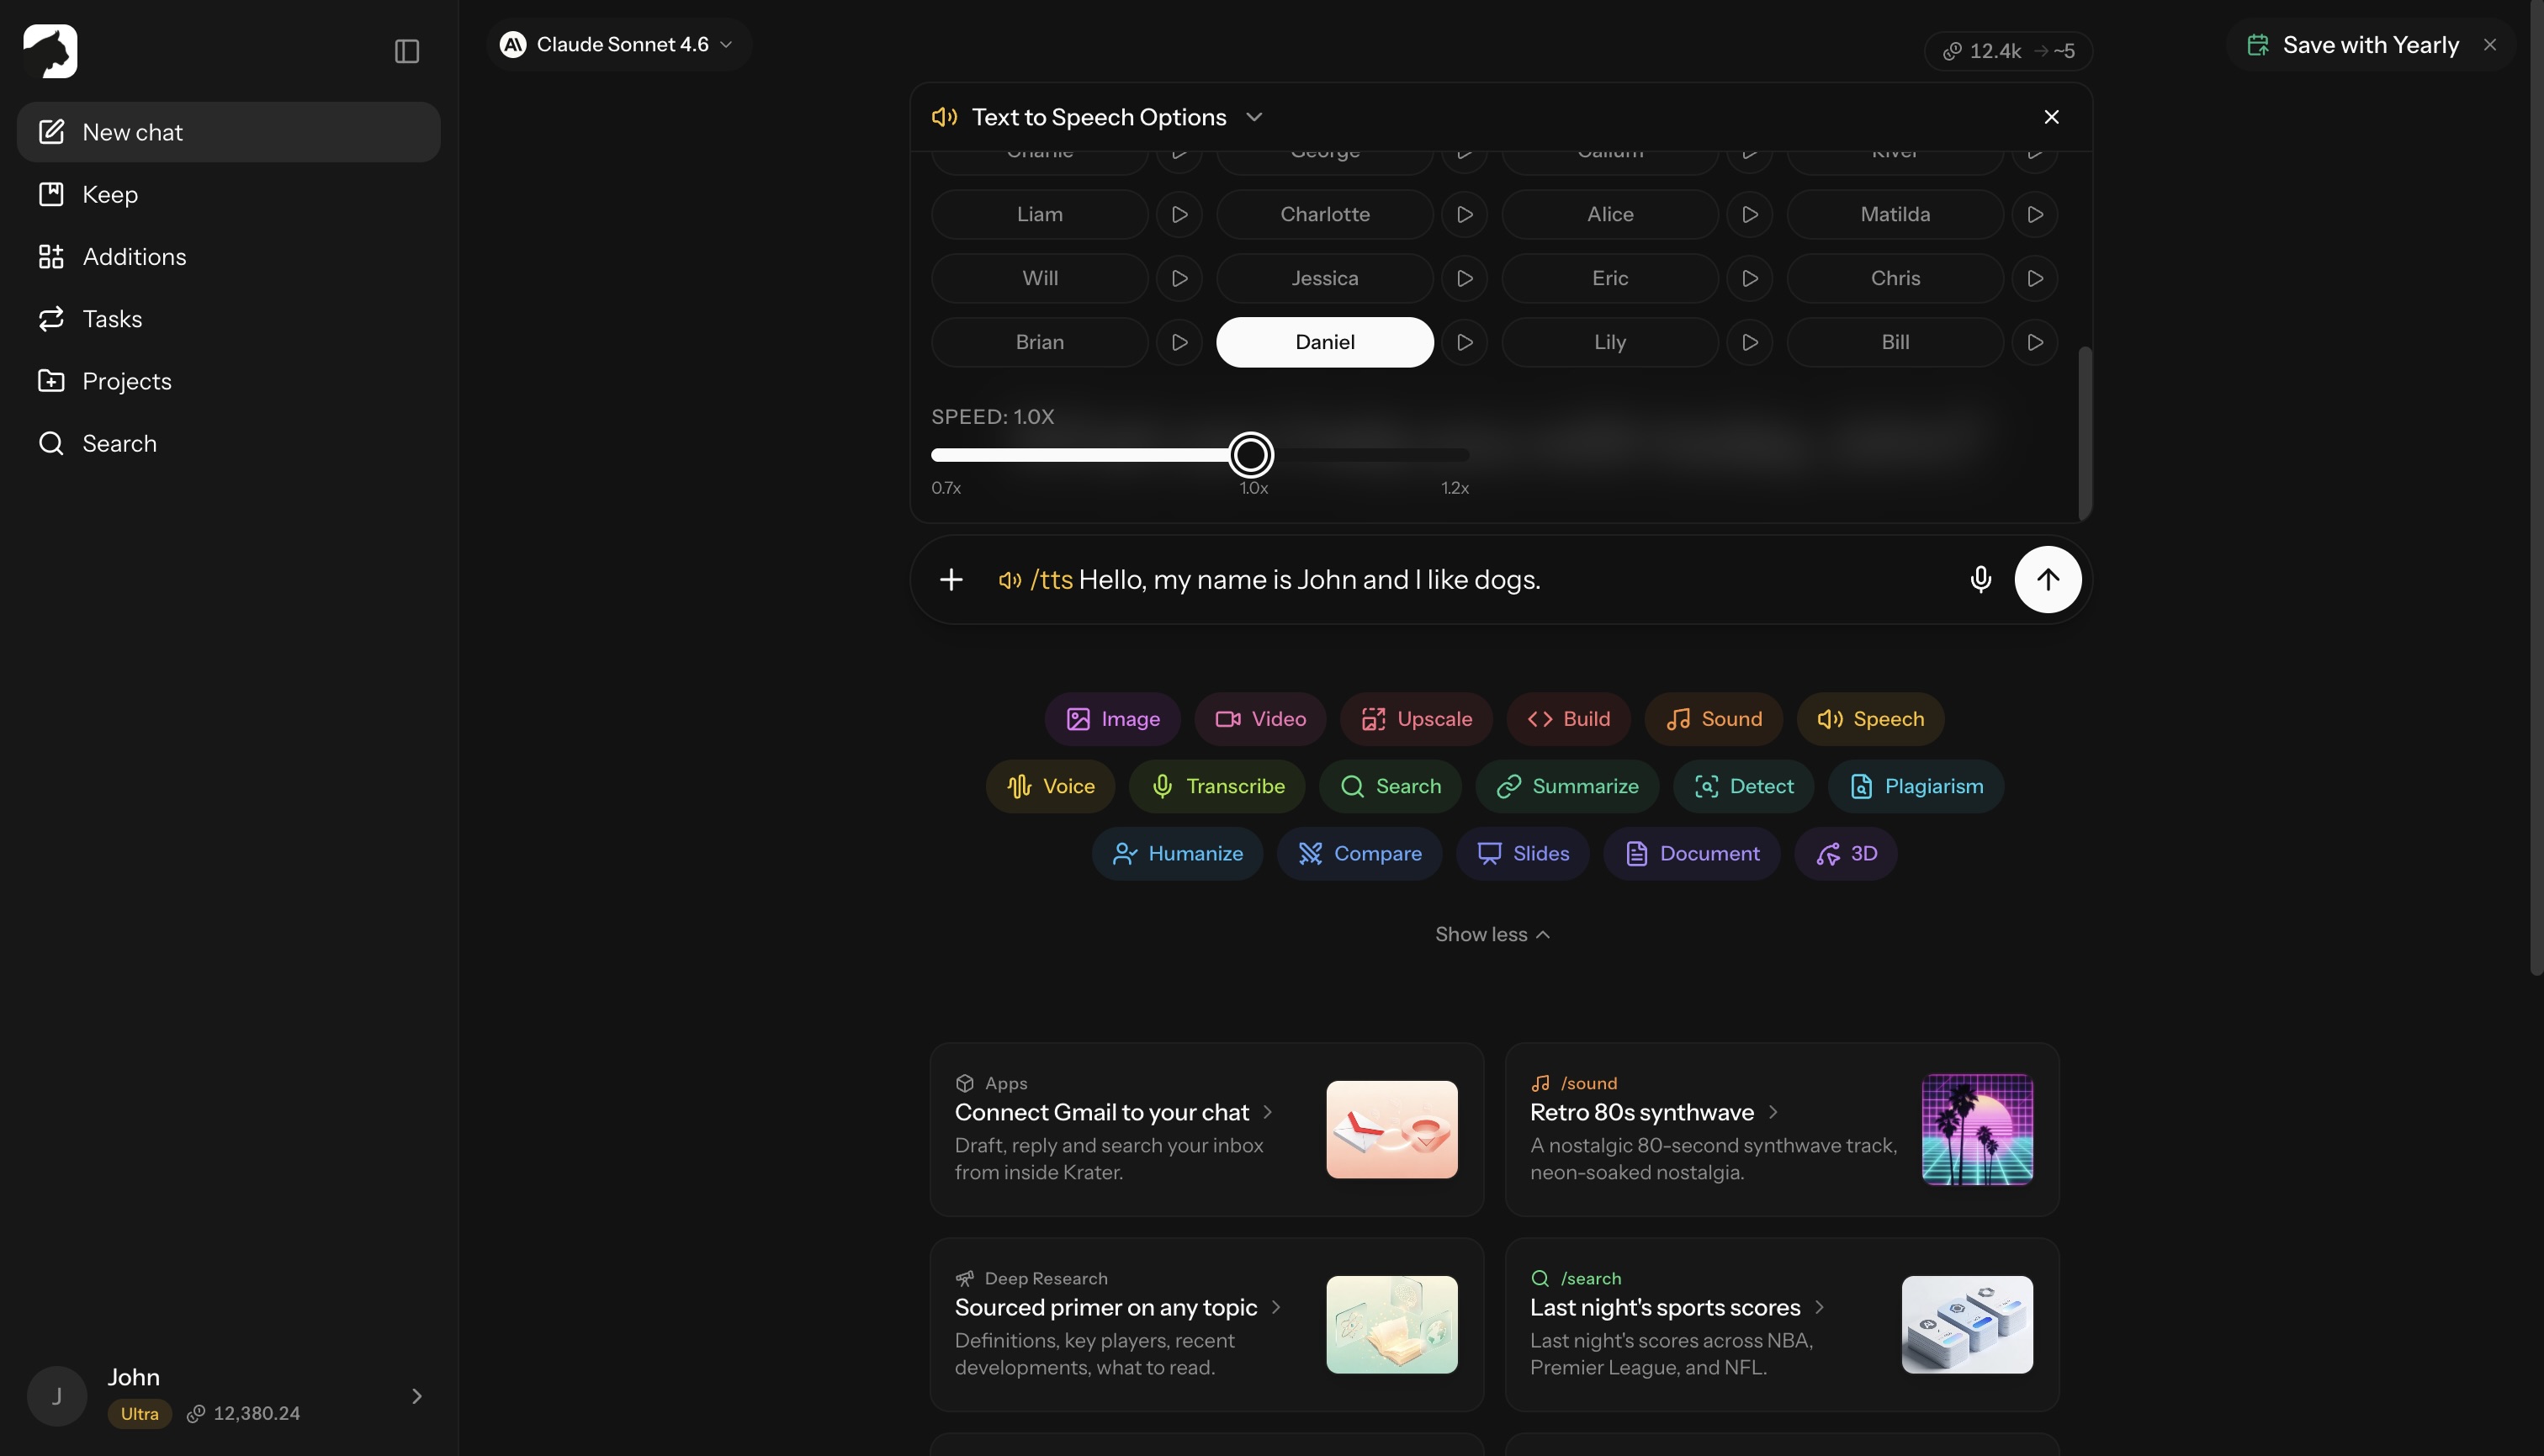Go to Additions in sidebar
Viewport: 2544px width, 1456px height.
click(228, 257)
